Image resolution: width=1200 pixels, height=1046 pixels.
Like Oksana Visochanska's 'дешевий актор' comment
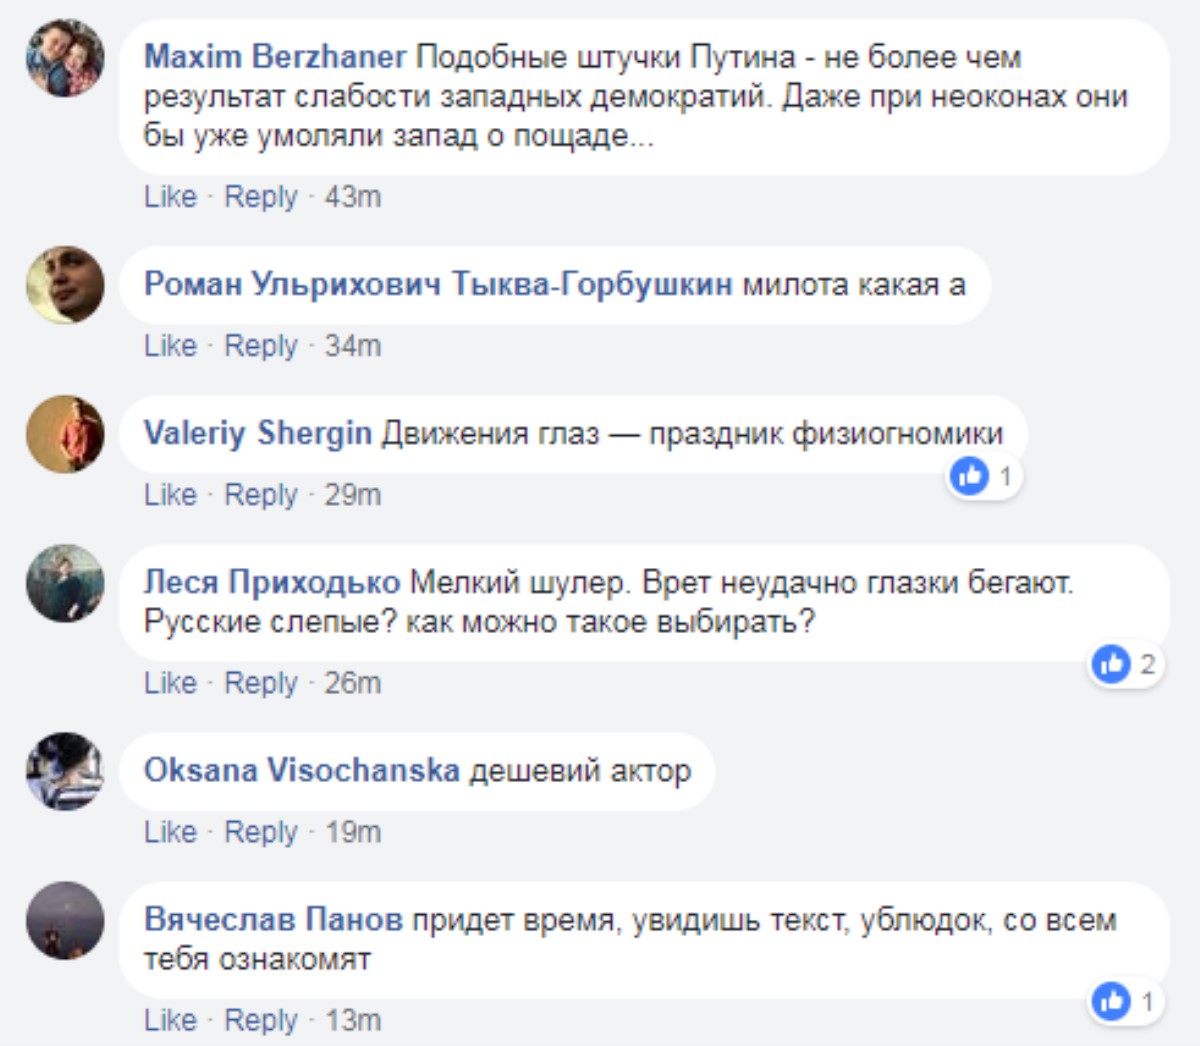170,832
